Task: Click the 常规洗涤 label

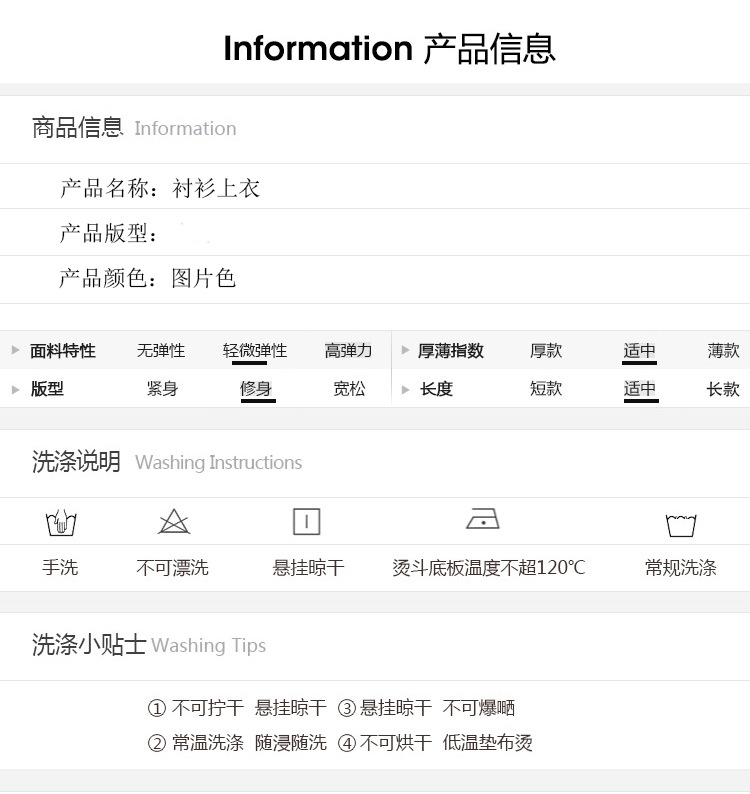Action: pos(681,567)
